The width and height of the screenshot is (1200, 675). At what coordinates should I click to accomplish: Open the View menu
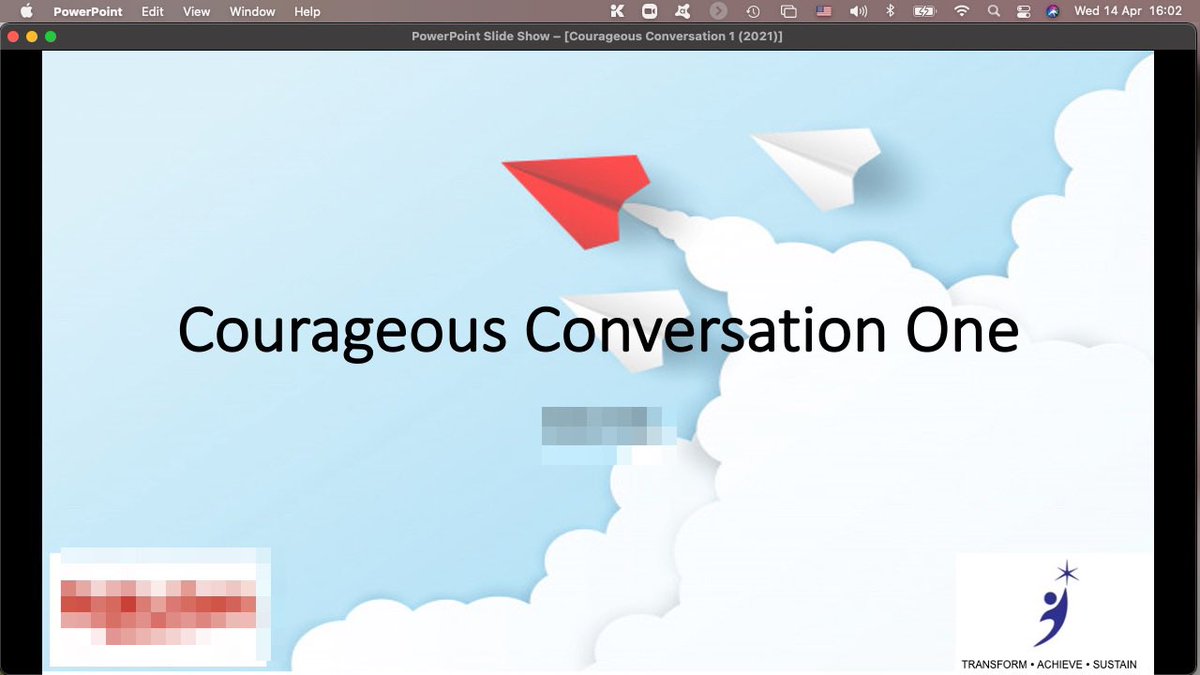click(196, 11)
